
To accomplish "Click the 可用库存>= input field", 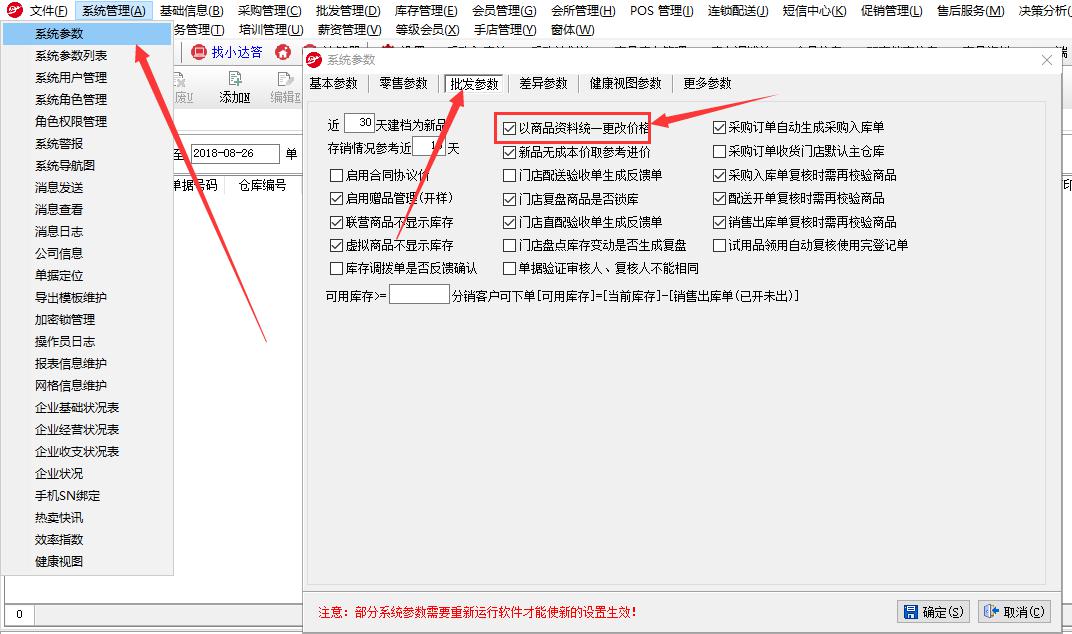I will [x=419, y=295].
